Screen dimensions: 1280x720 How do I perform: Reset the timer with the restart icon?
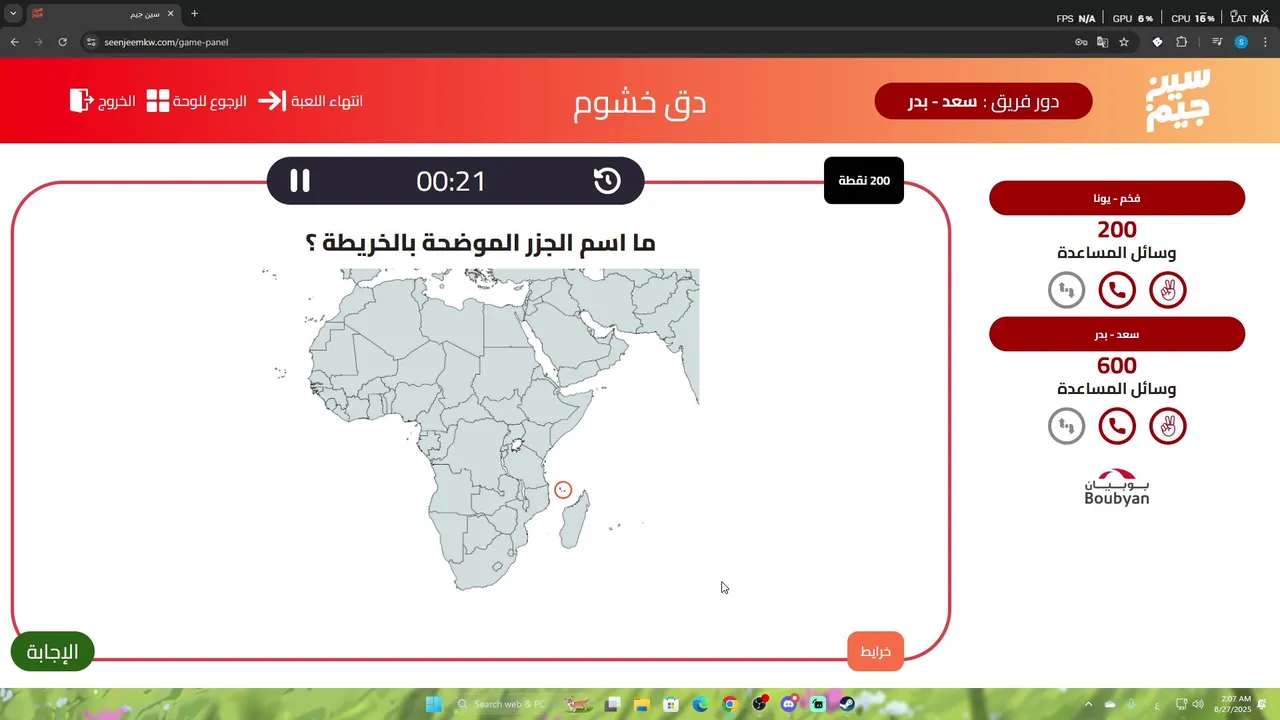coord(607,181)
